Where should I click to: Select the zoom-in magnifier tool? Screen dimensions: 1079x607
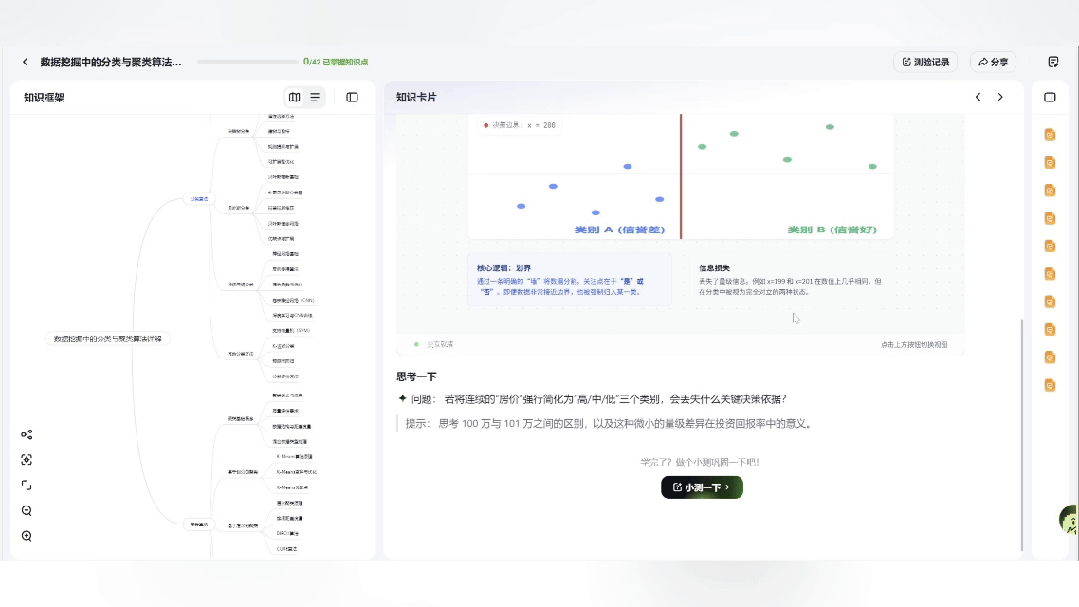[x=25, y=535]
